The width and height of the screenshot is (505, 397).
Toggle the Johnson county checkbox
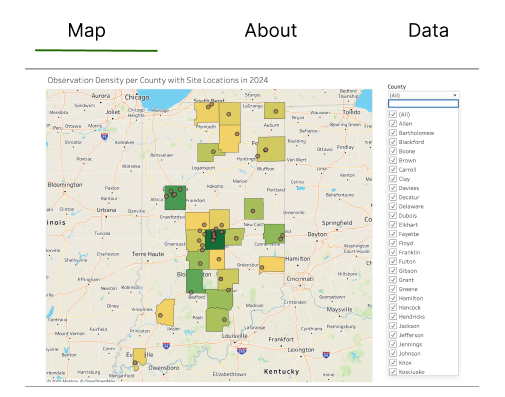[x=393, y=354]
